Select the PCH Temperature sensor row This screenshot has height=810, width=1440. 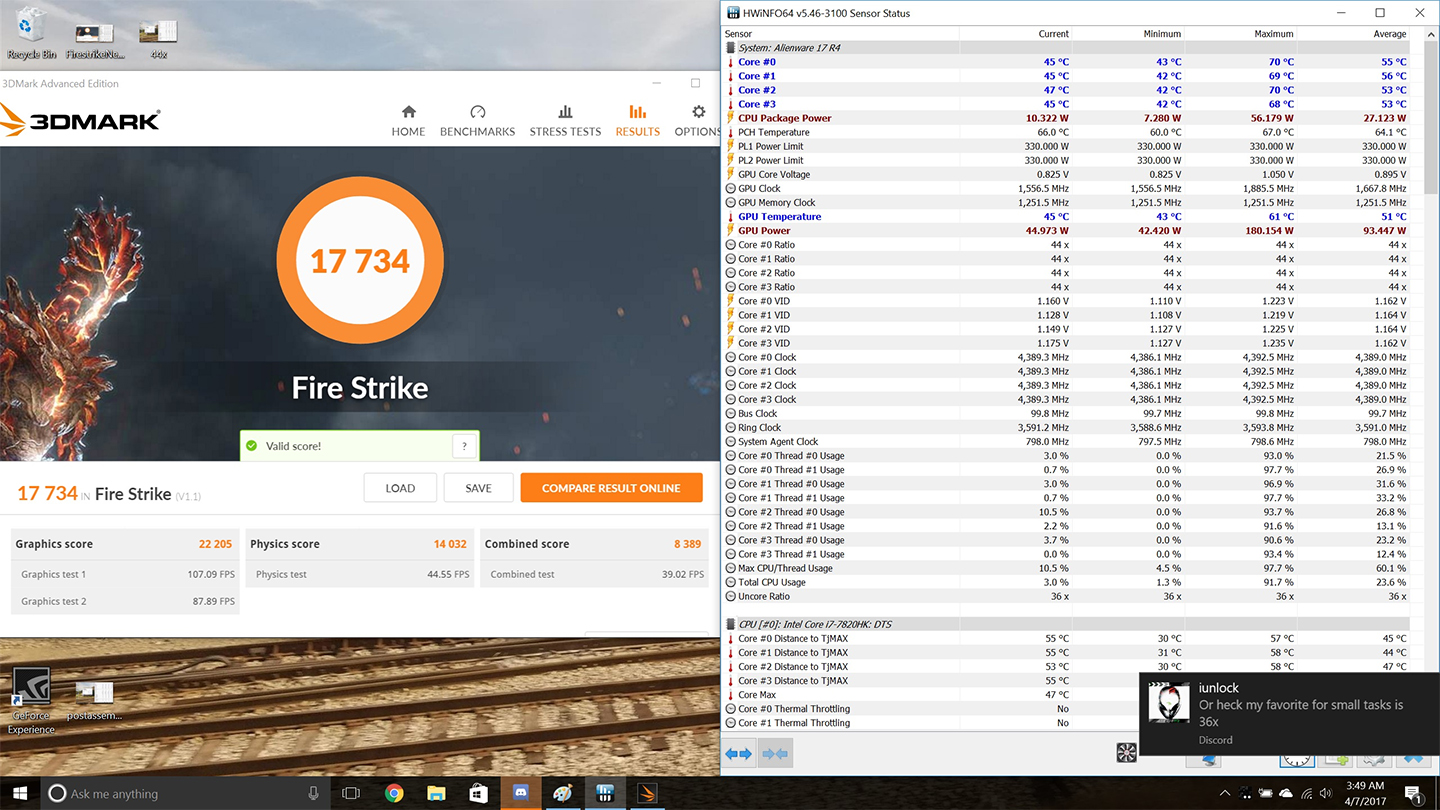pos(1066,132)
